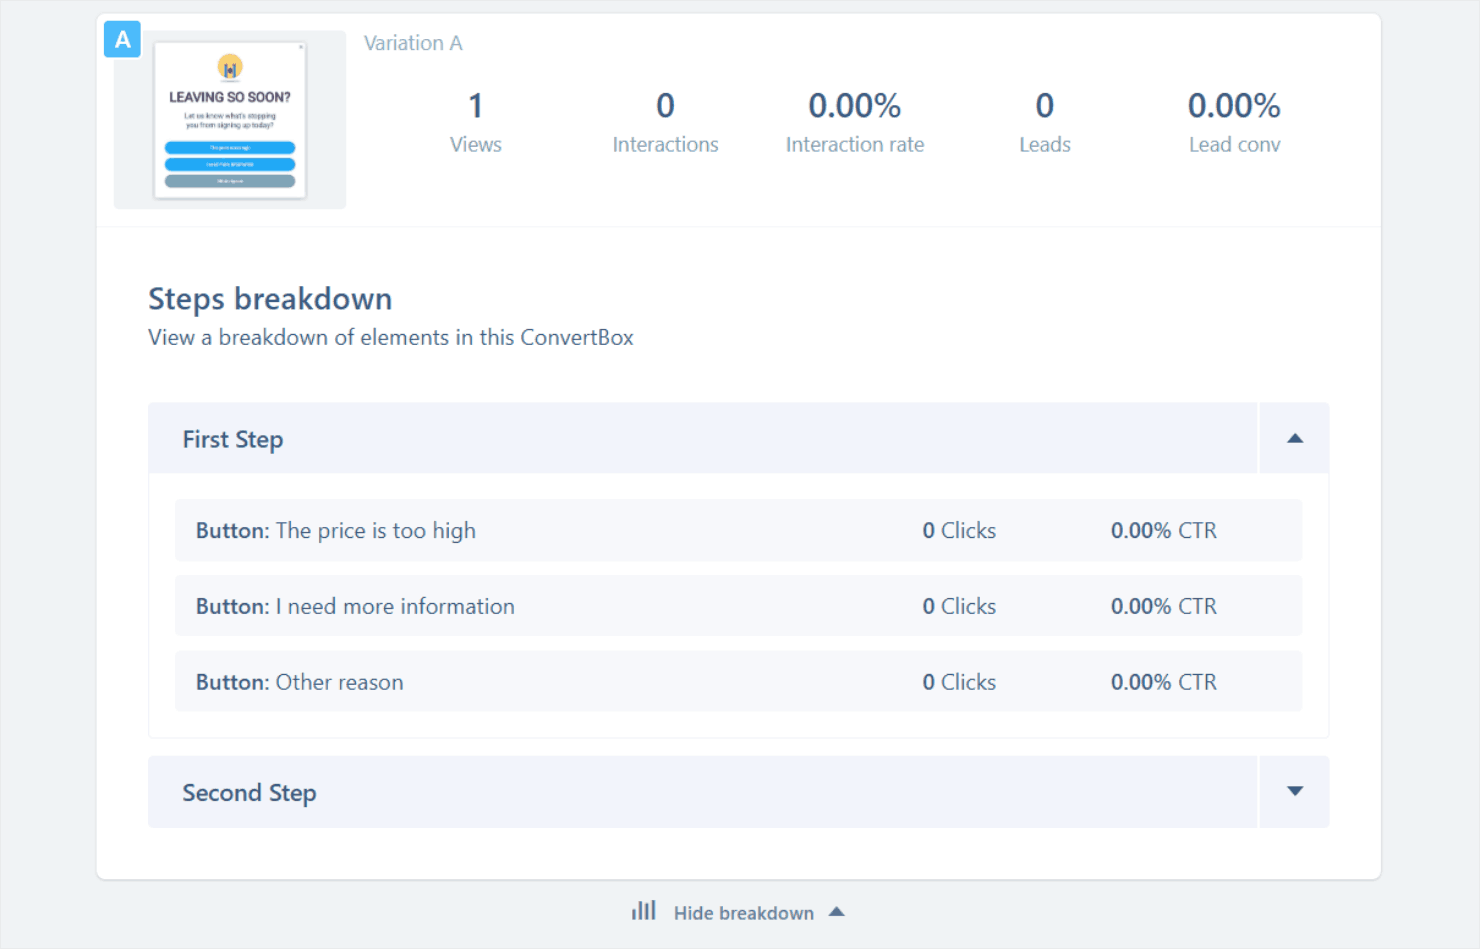This screenshot has height=949, width=1480.
Task: Click the up arrow after Hide breakdown text
Action: coord(837,912)
